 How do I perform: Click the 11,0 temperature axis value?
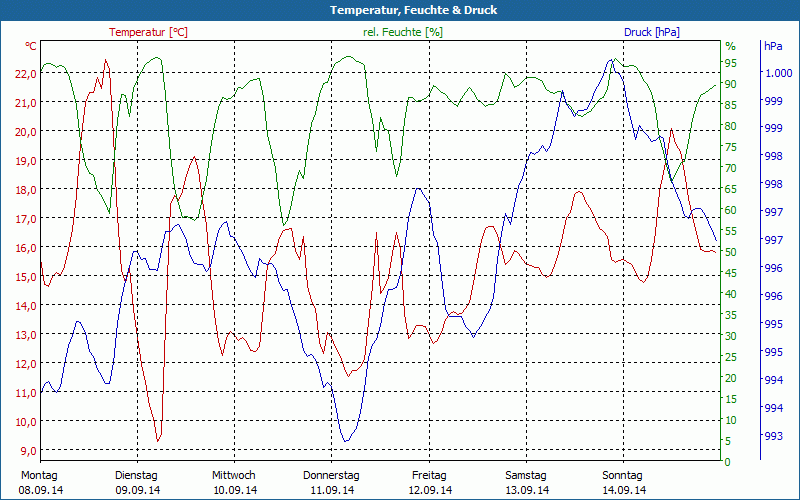coord(26,393)
